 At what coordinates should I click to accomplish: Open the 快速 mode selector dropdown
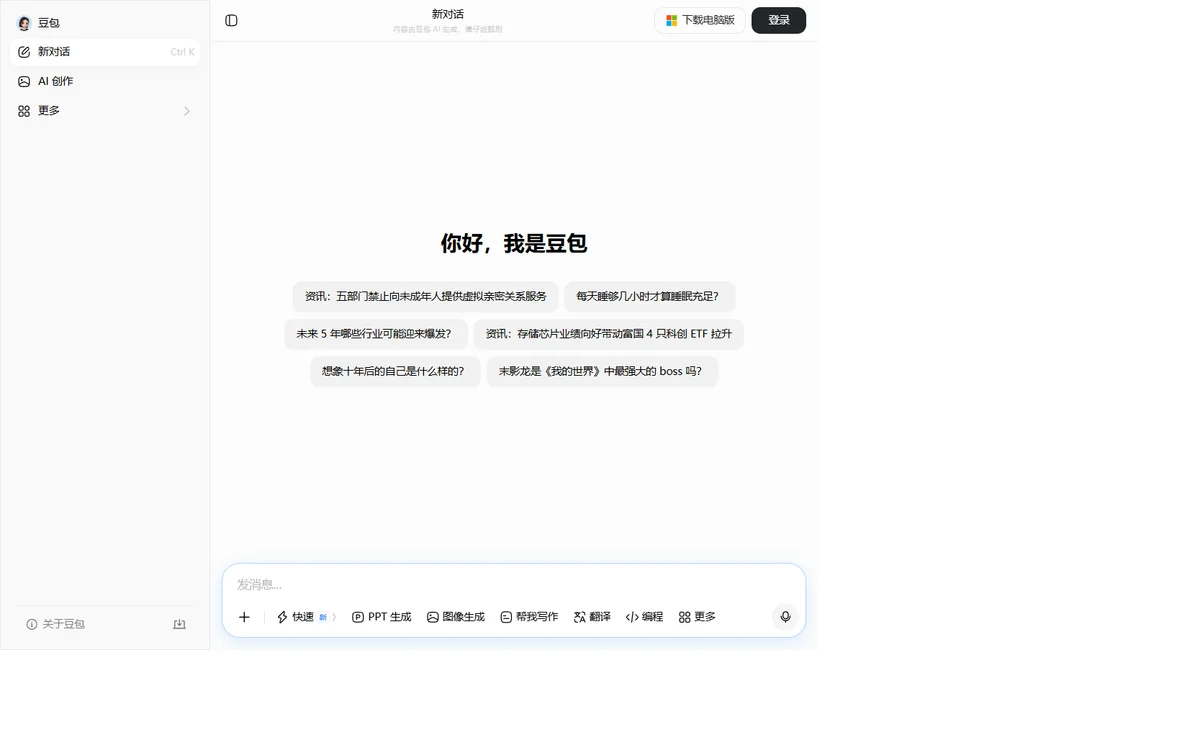point(306,617)
